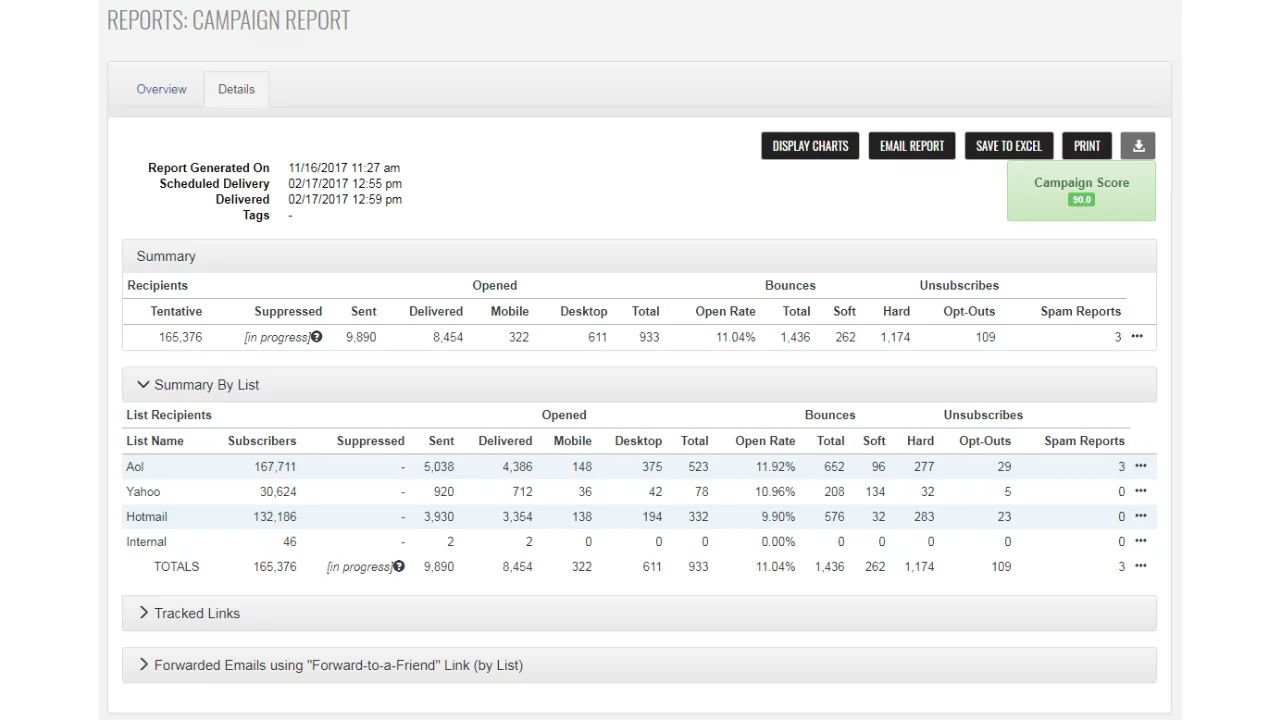Viewport: 1280px width, 720px height.
Task: Click the Display Charts button
Action: (x=810, y=146)
